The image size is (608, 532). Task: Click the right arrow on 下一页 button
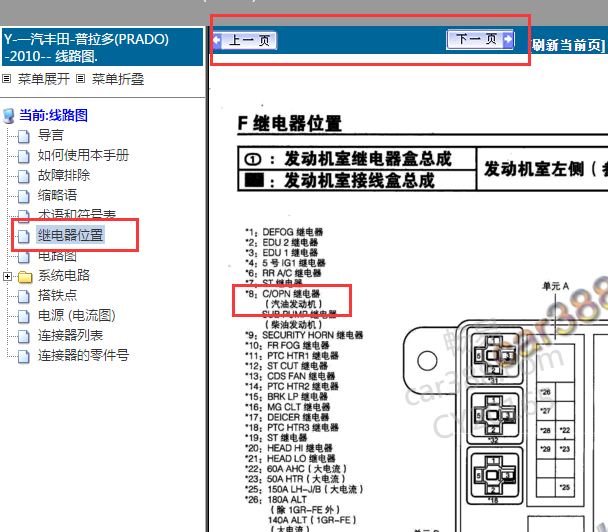[x=508, y=39]
